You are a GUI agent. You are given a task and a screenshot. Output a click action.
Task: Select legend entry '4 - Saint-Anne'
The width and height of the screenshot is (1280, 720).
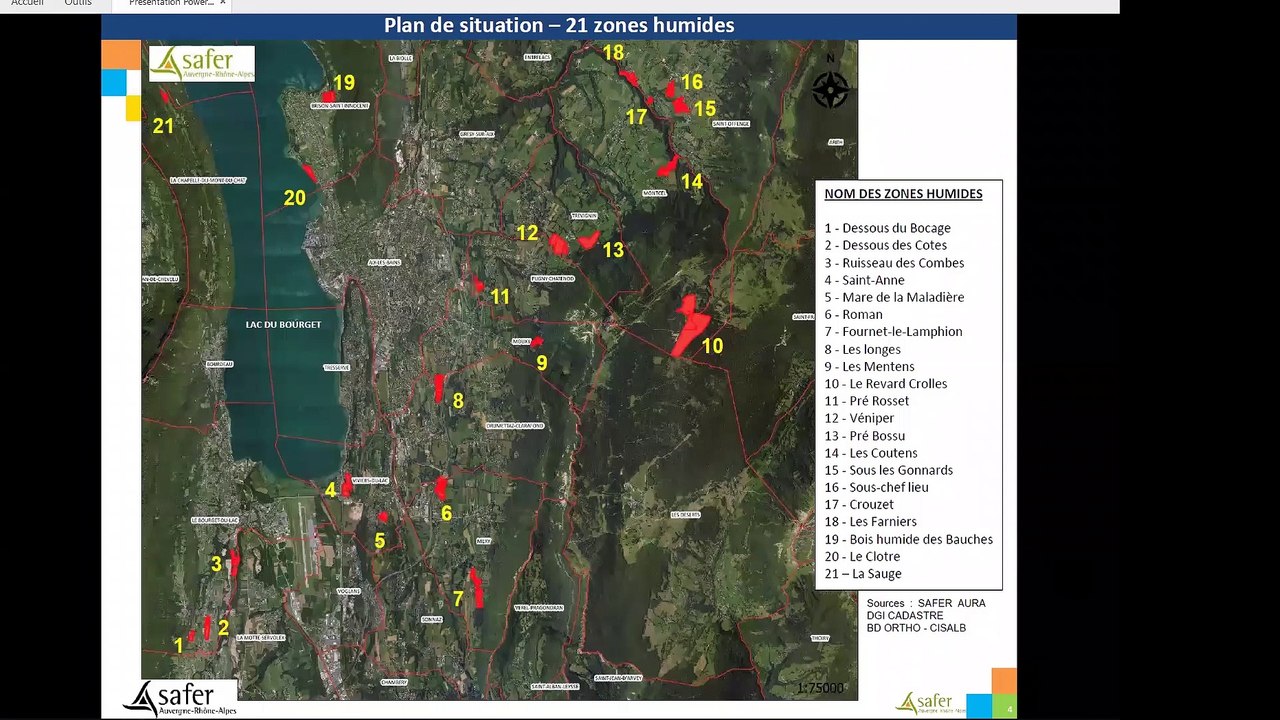(x=864, y=280)
